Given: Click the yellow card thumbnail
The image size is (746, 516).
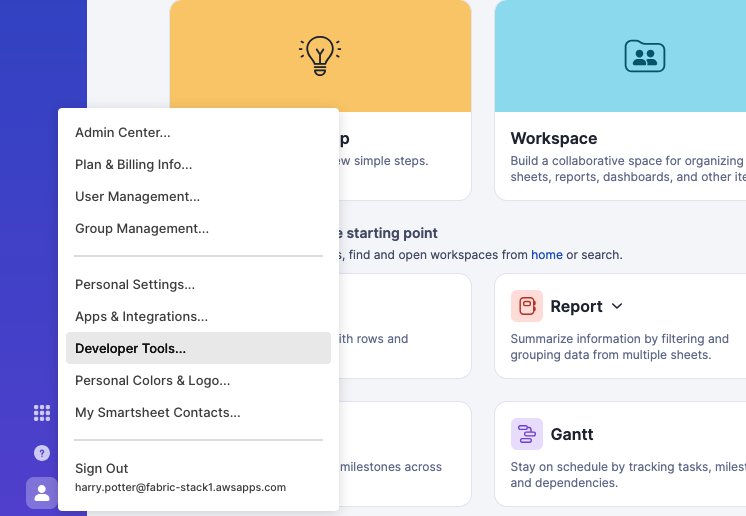Looking at the screenshot, I should pos(320,56).
